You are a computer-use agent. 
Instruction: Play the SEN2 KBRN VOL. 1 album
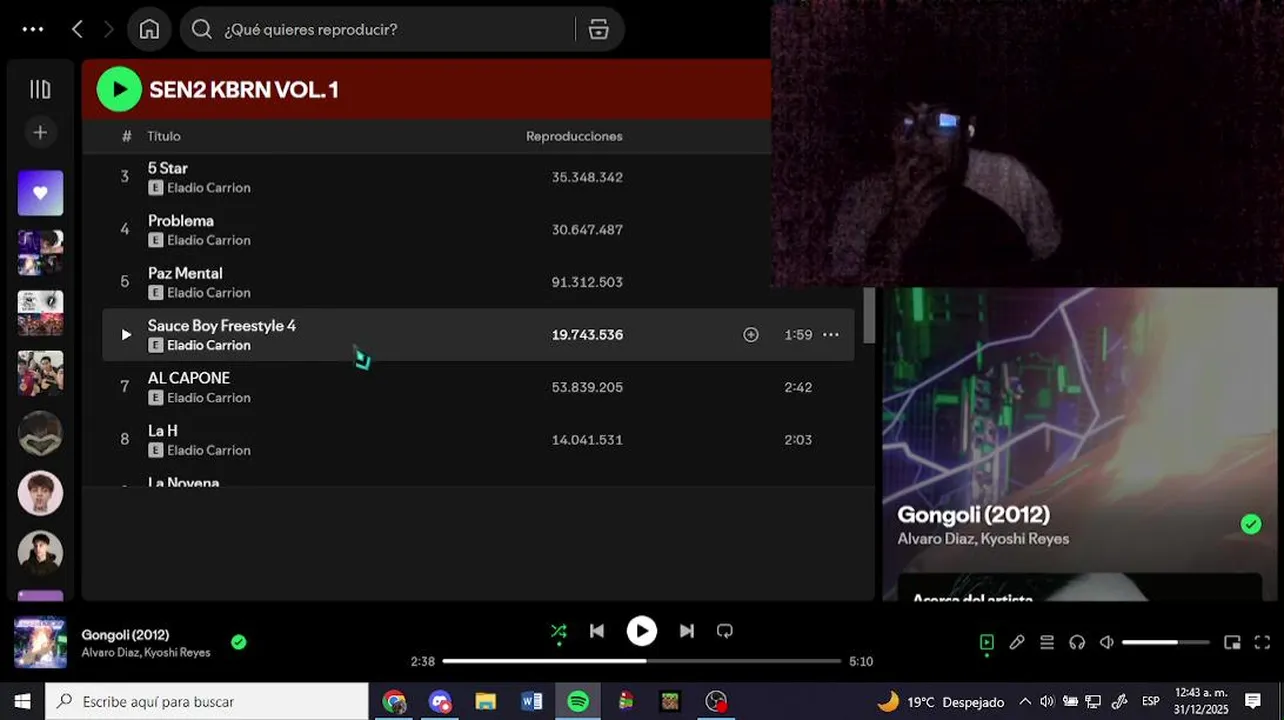(x=119, y=89)
